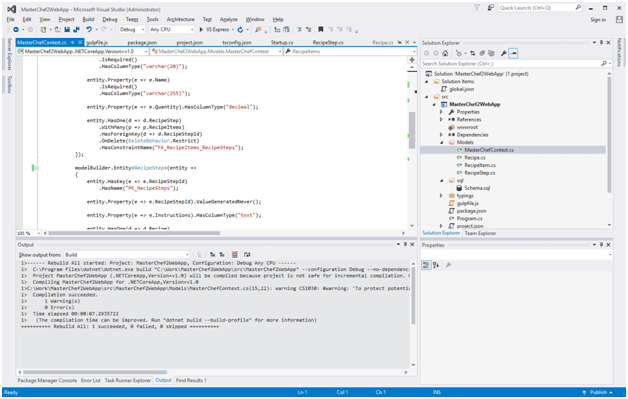Click the editor vertical scrollbar thumb
This screenshot has width=628, height=399.
412,130
